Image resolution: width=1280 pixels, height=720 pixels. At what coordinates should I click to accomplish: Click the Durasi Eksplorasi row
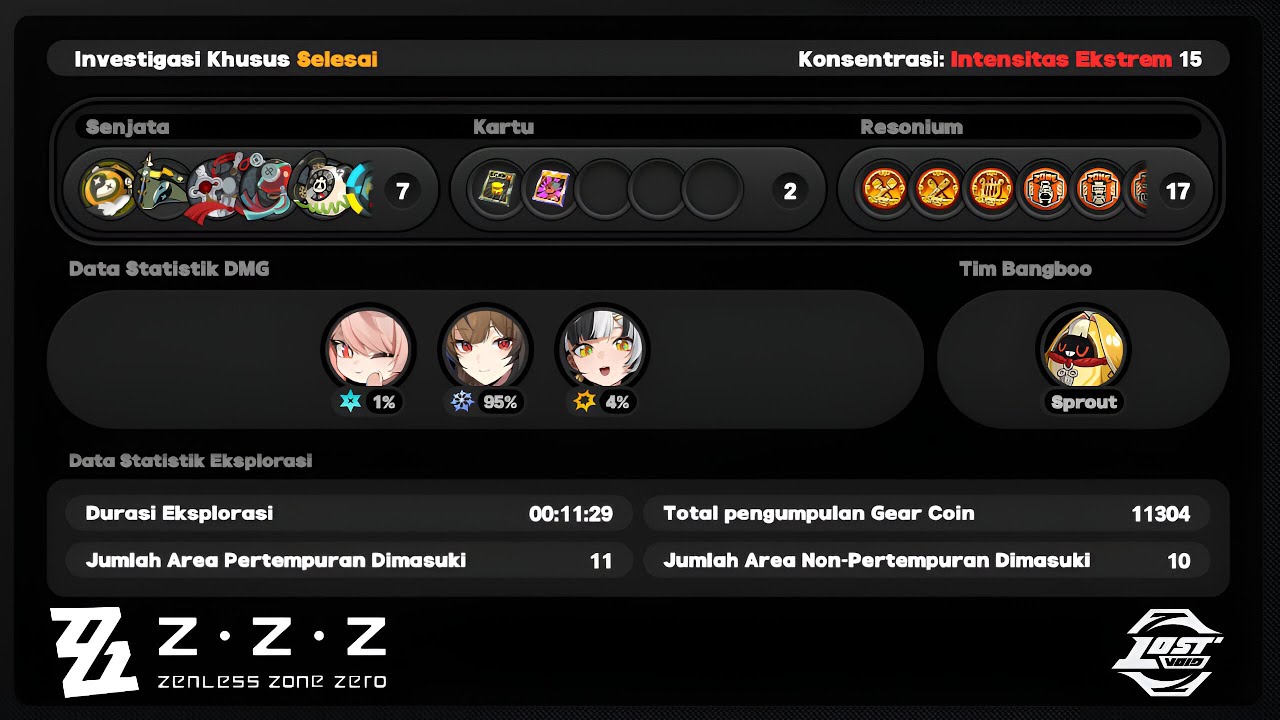point(349,514)
